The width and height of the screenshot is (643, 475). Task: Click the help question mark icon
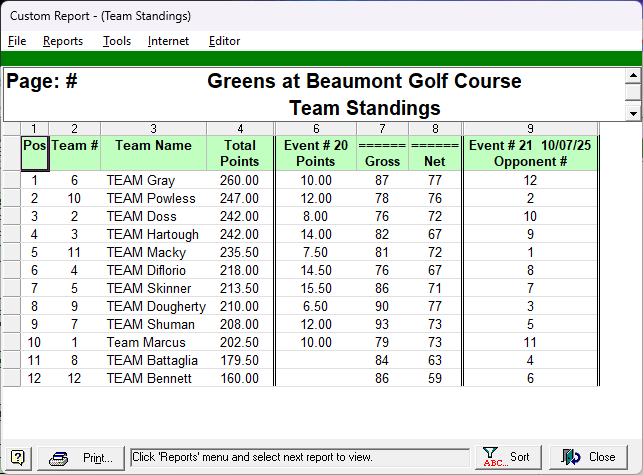(x=18, y=457)
